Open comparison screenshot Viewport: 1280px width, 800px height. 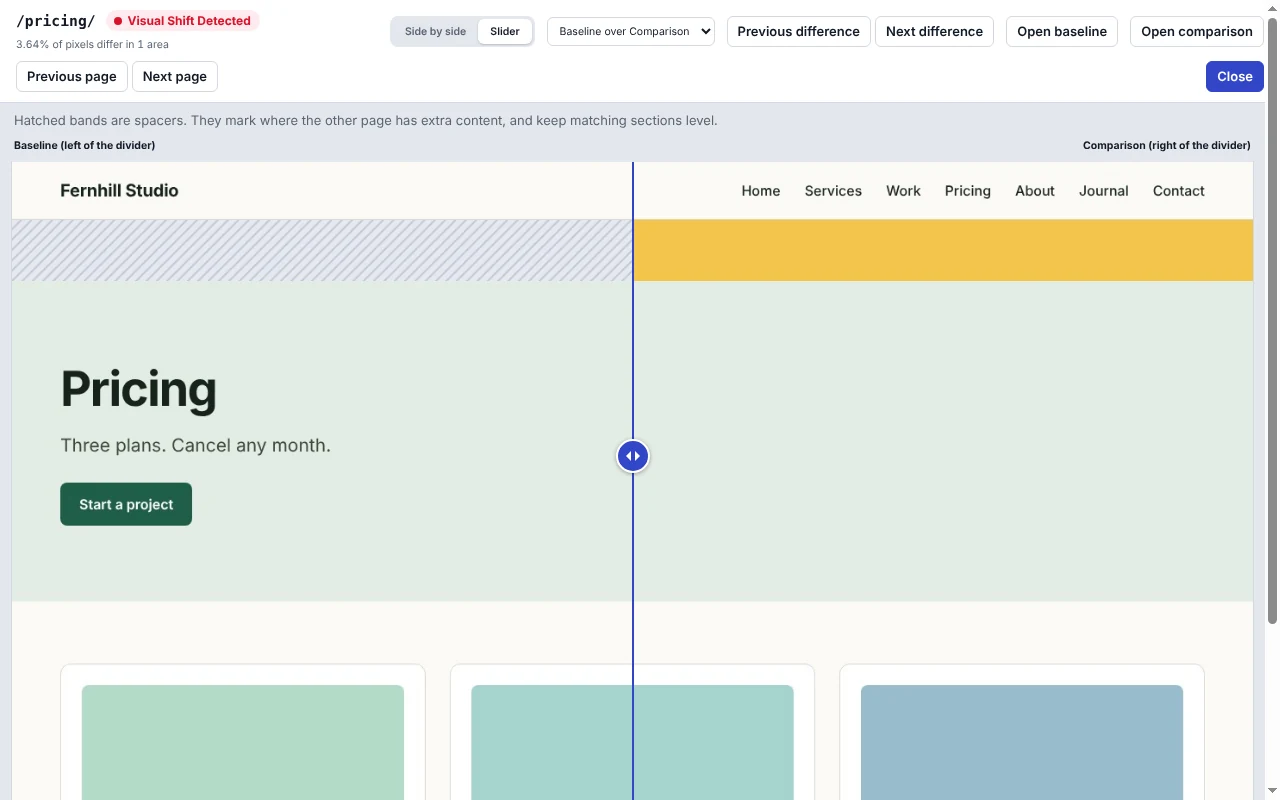click(x=1197, y=31)
